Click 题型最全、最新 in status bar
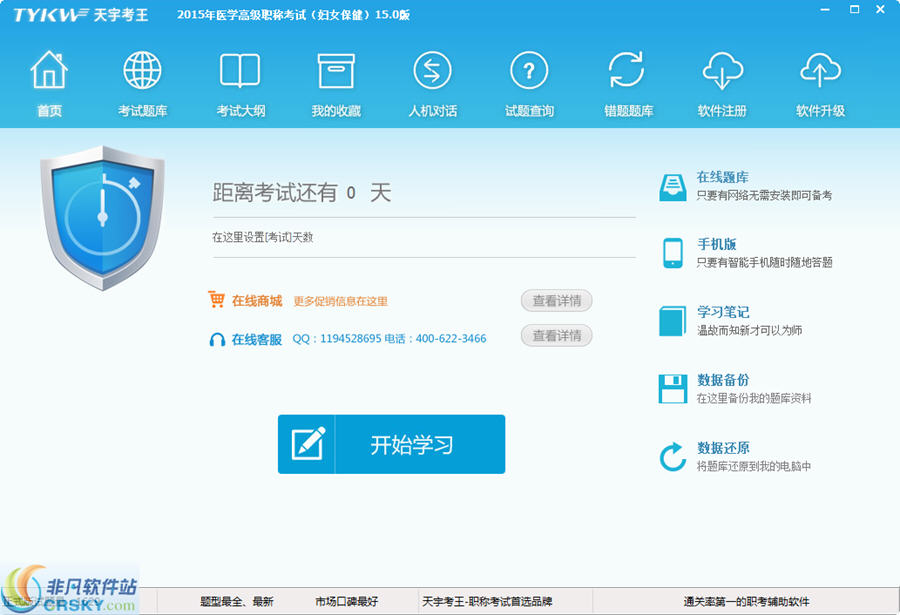This screenshot has width=900, height=615. 236,602
